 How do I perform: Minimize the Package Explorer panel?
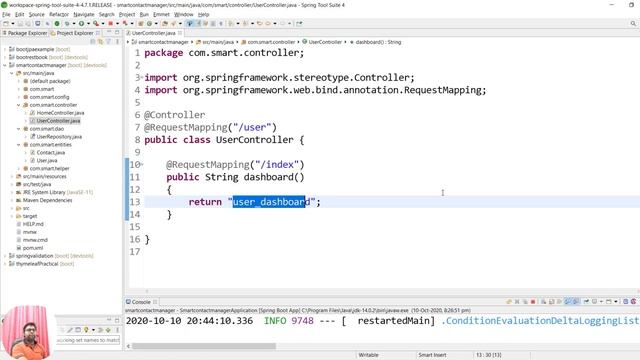pos(109,32)
